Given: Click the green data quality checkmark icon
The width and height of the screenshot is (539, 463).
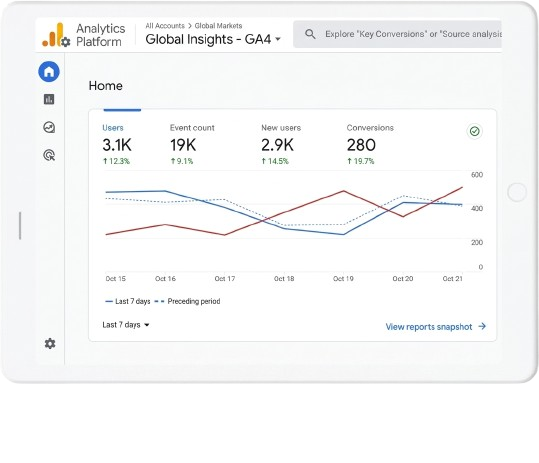Looking at the screenshot, I should [x=475, y=131].
